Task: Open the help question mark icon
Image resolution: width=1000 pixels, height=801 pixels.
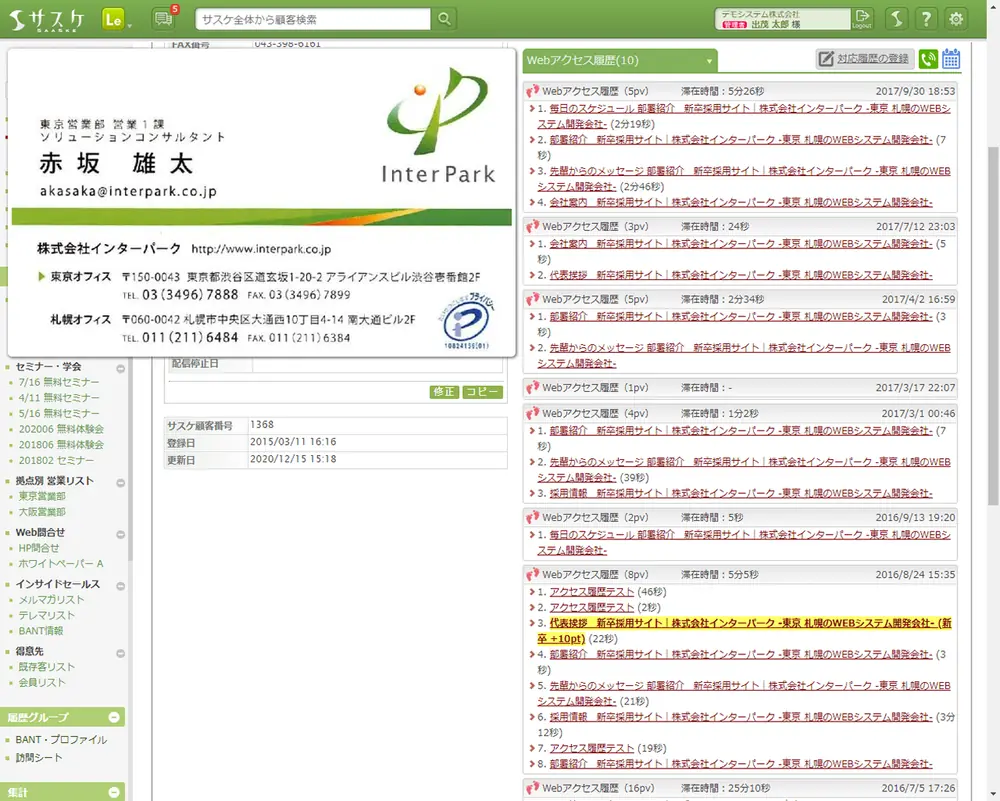Action: (x=926, y=19)
